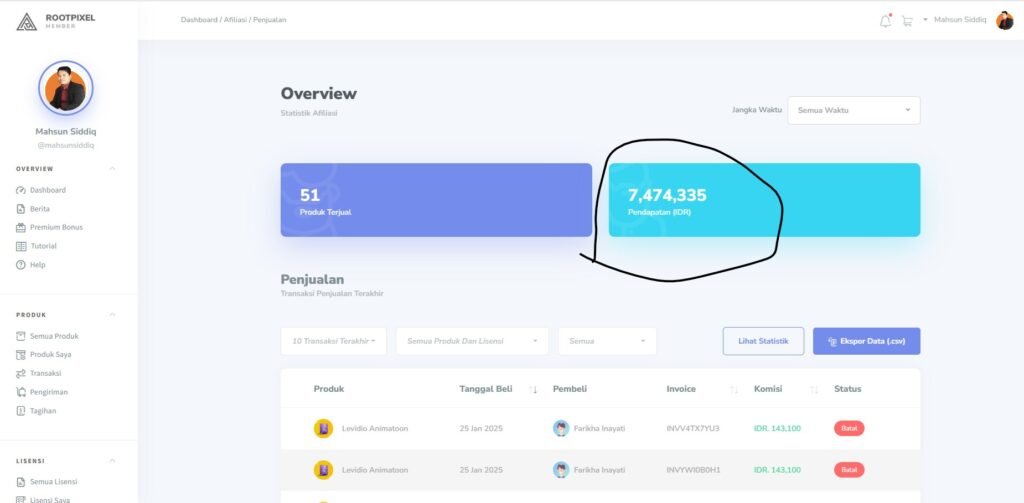This screenshot has height=503, width=1024.
Task: Open the shopping cart icon
Action: click(907, 21)
